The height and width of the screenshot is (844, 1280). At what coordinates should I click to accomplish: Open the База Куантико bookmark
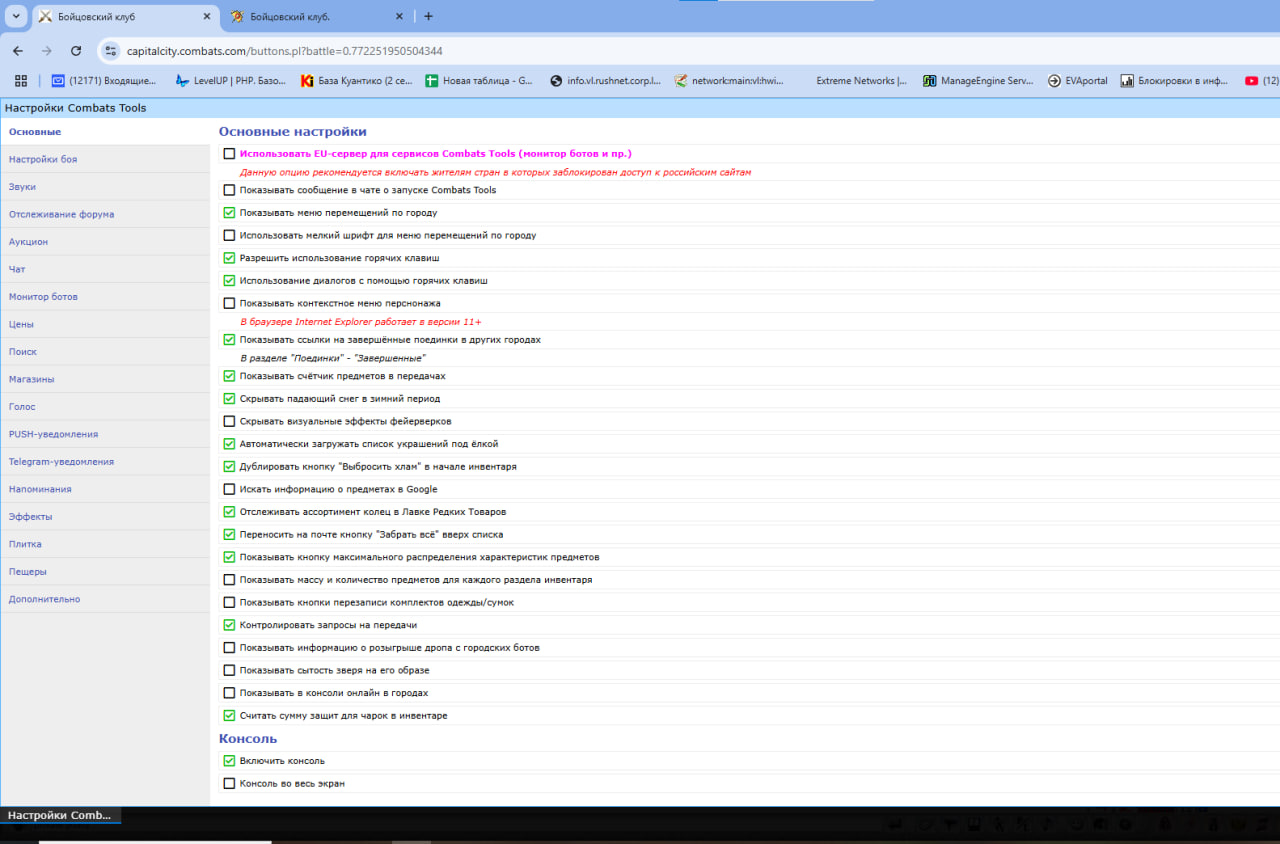[356, 81]
